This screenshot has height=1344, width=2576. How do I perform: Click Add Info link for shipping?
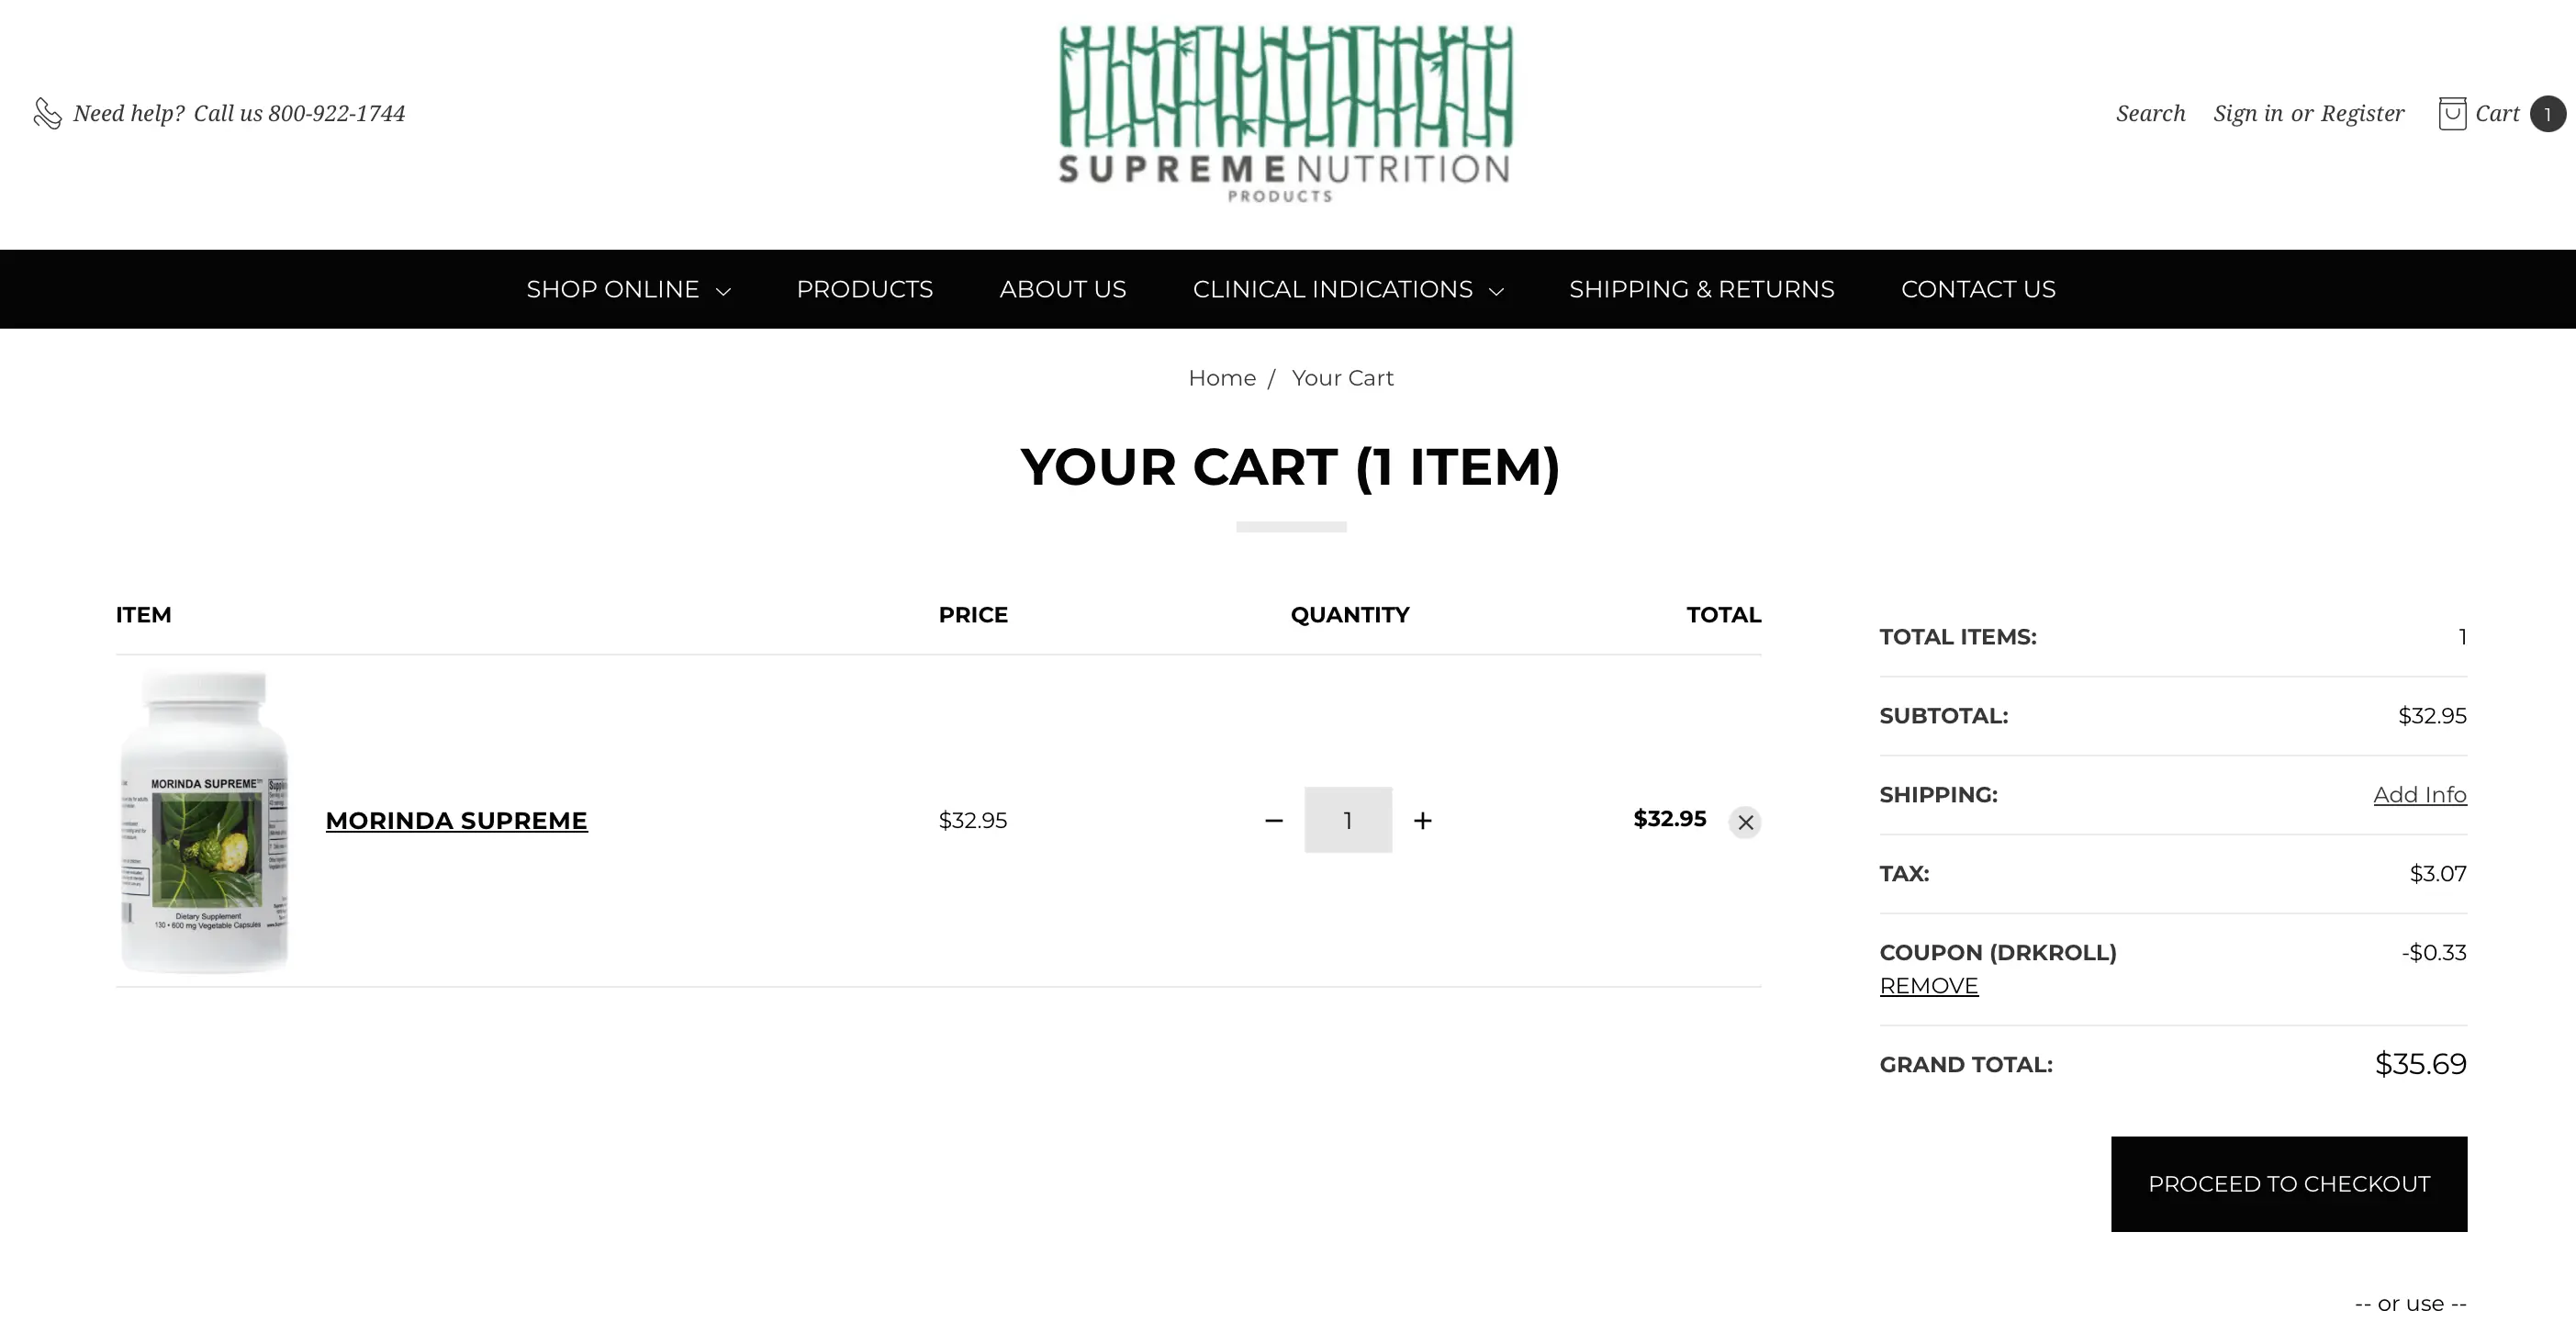tap(2419, 795)
